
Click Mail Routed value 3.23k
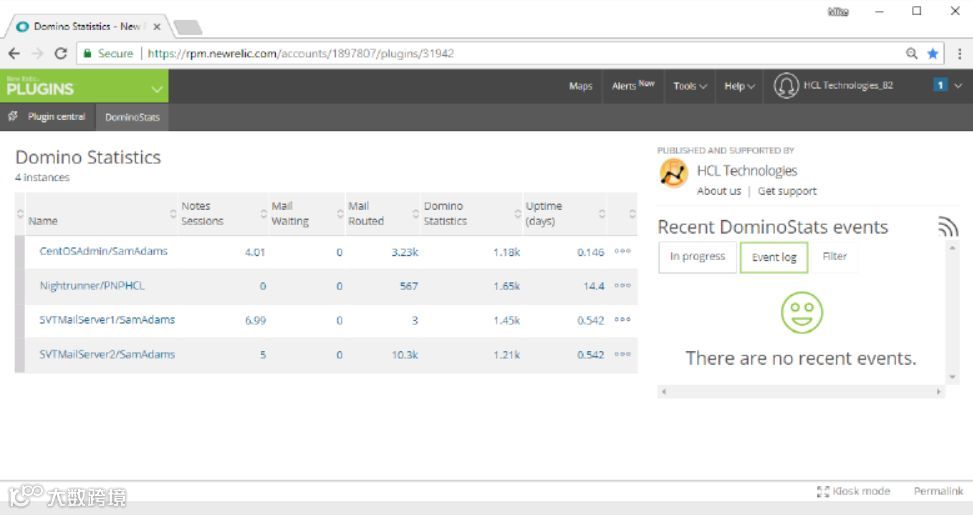405,253
